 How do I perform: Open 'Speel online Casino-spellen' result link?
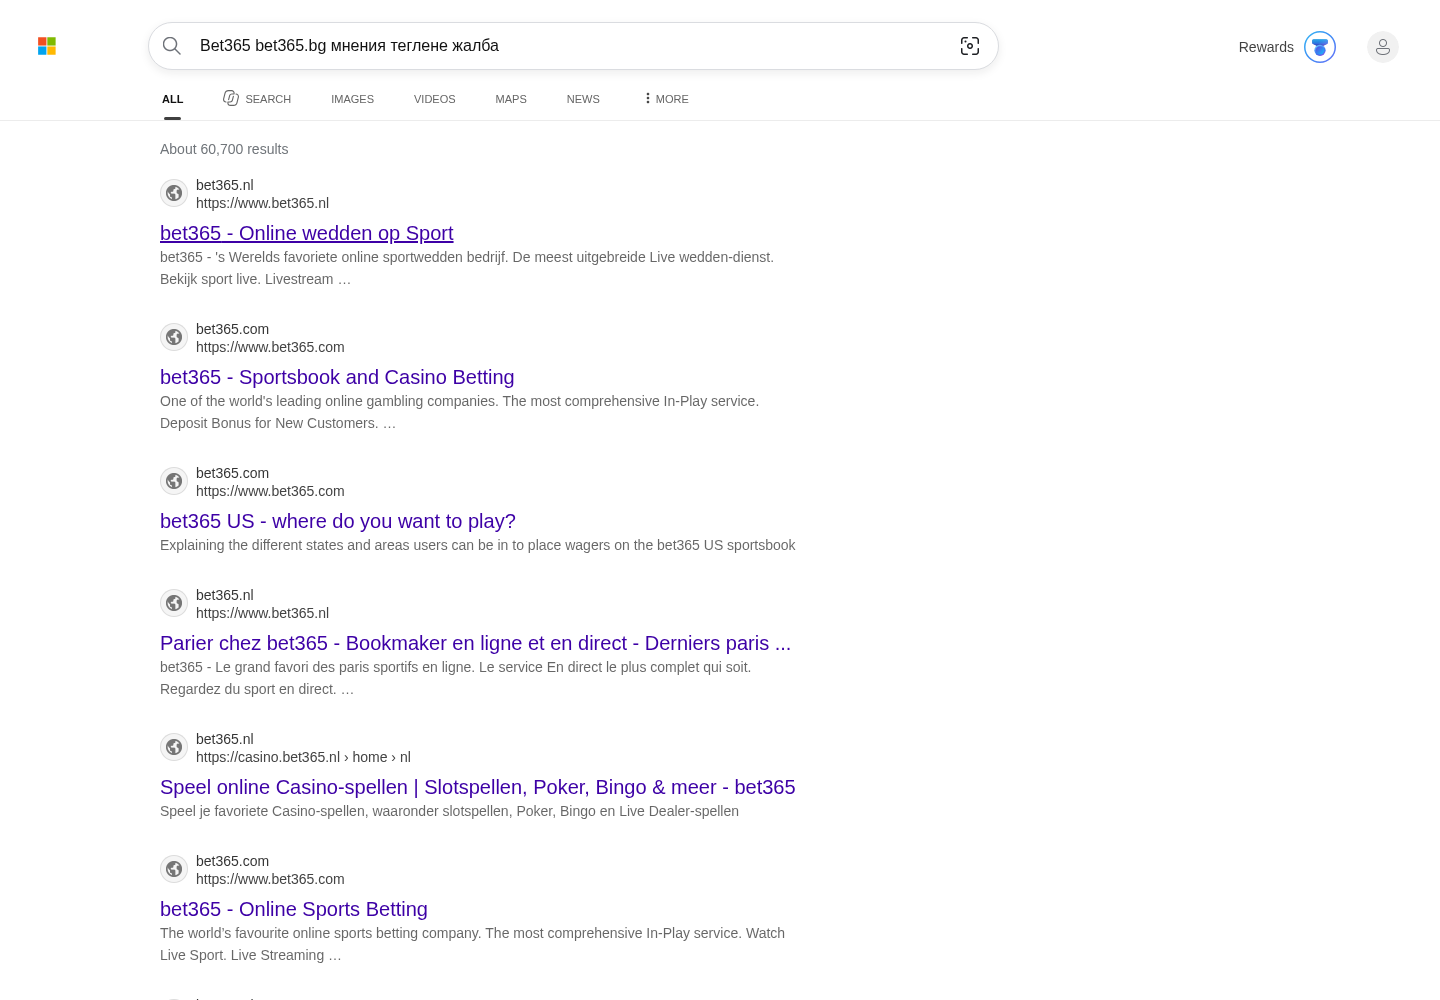(x=478, y=787)
